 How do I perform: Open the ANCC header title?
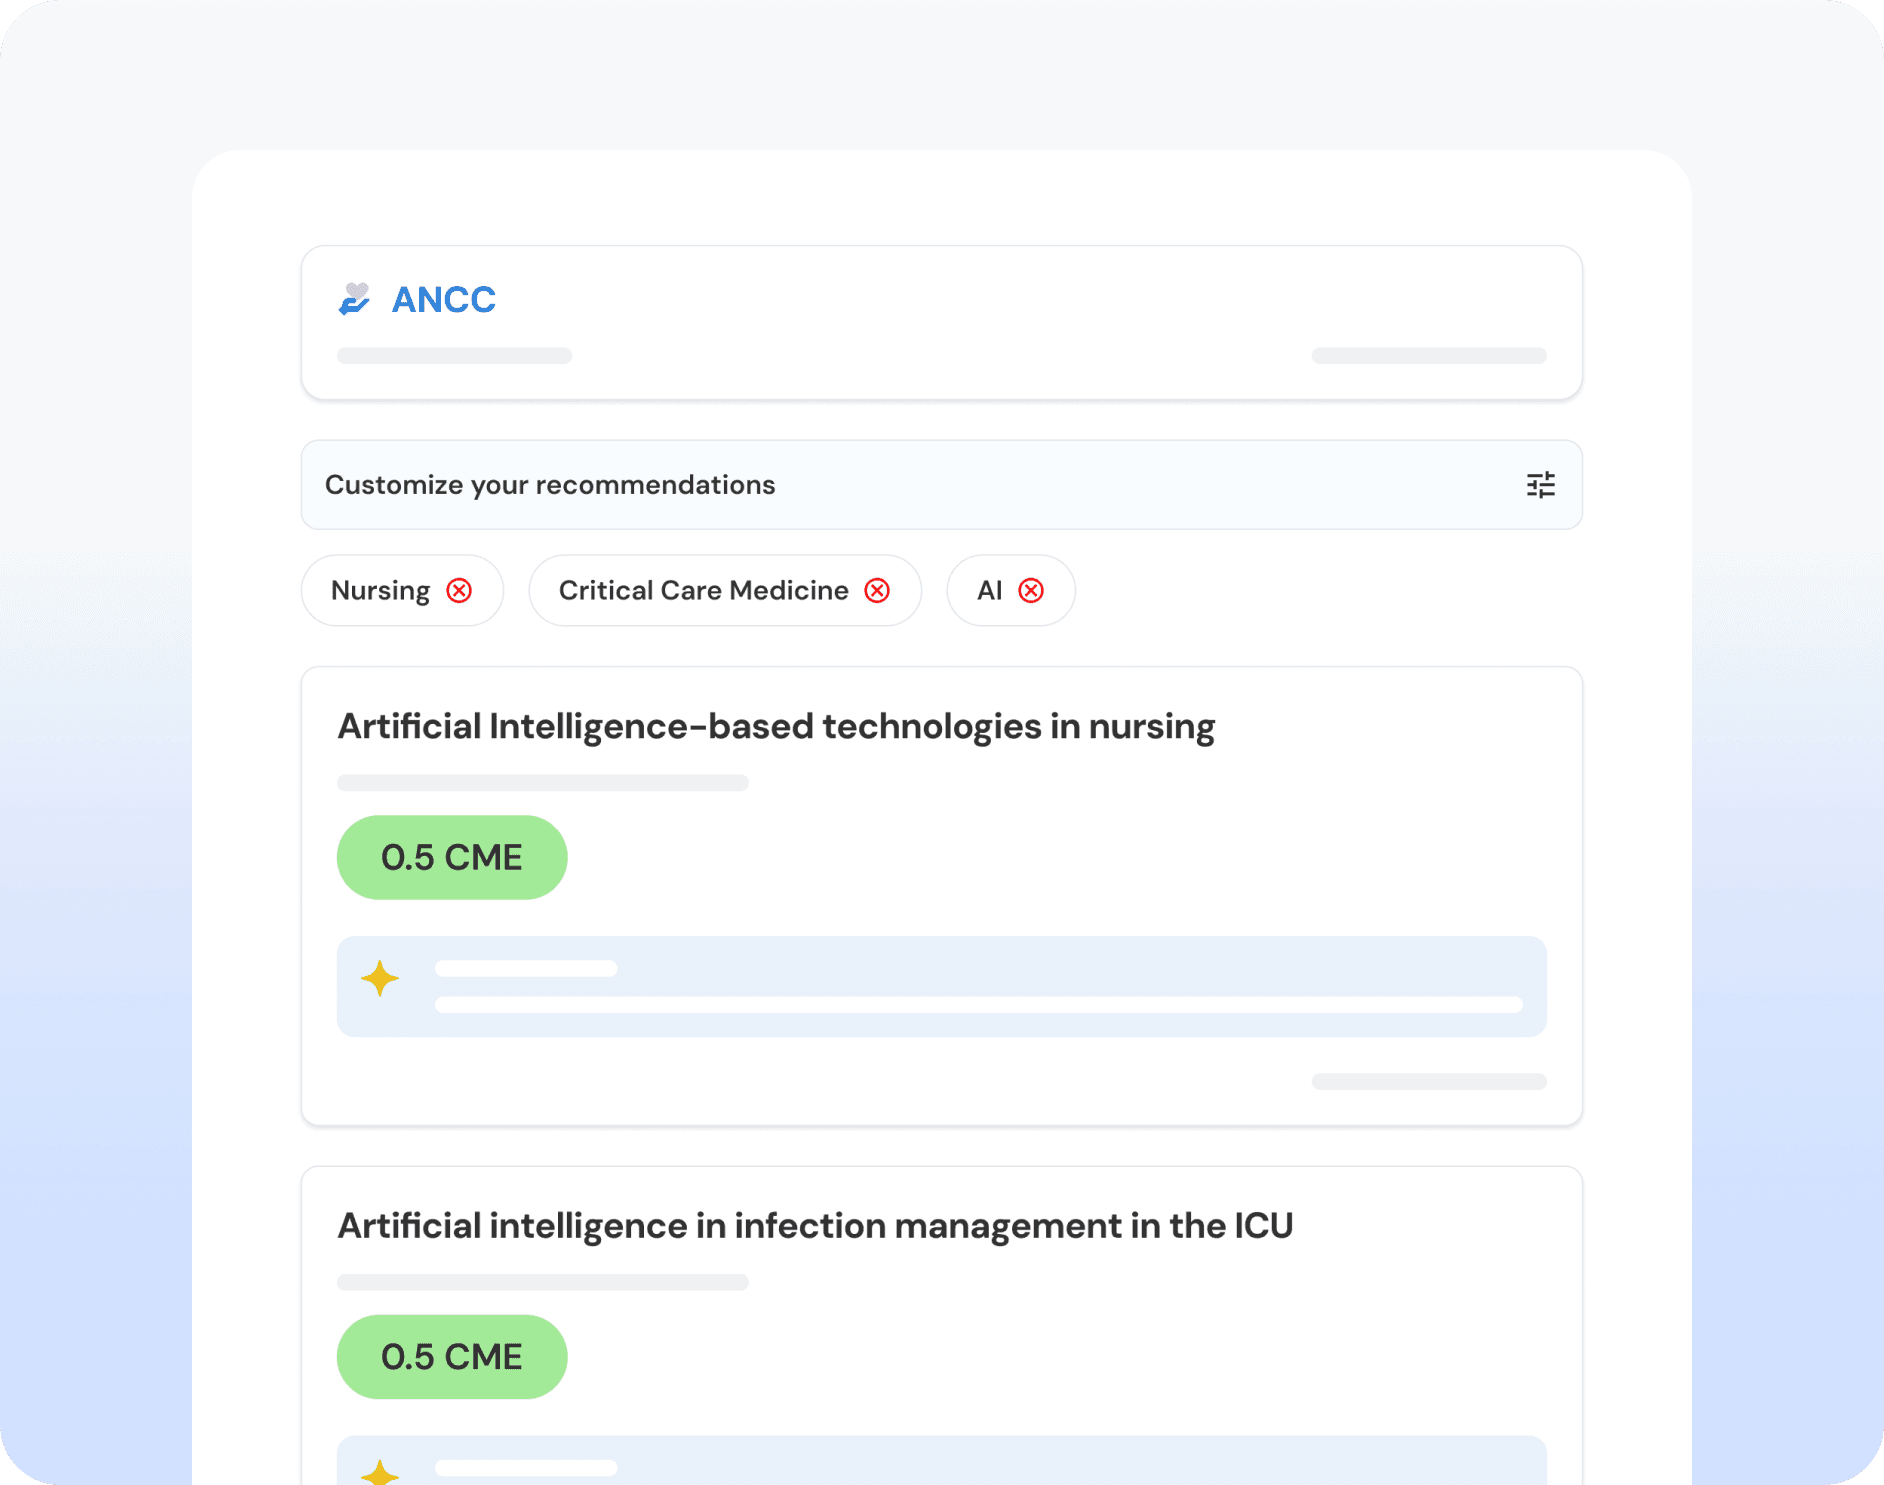pyautogui.click(x=443, y=300)
